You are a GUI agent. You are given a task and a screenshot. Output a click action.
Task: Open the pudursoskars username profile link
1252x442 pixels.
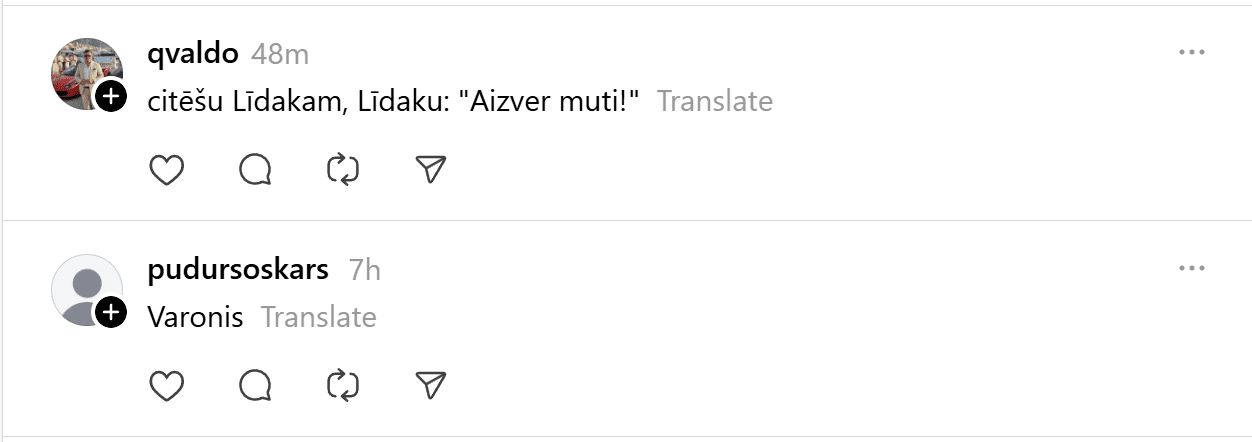[238, 269]
